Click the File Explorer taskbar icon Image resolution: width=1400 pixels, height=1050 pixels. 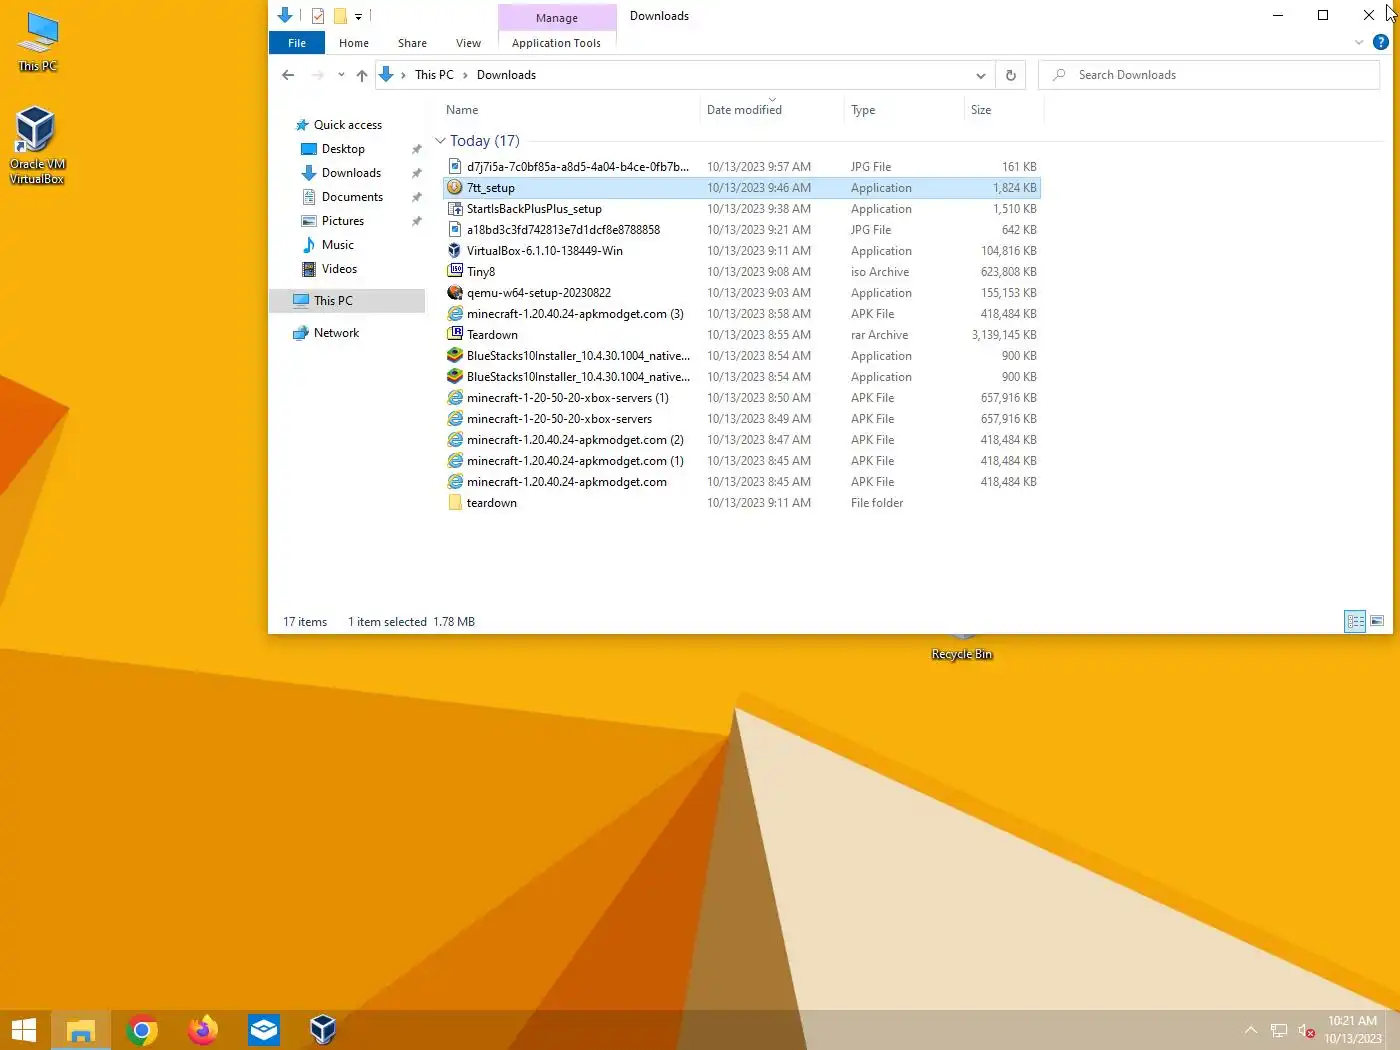click(81, 1030)
